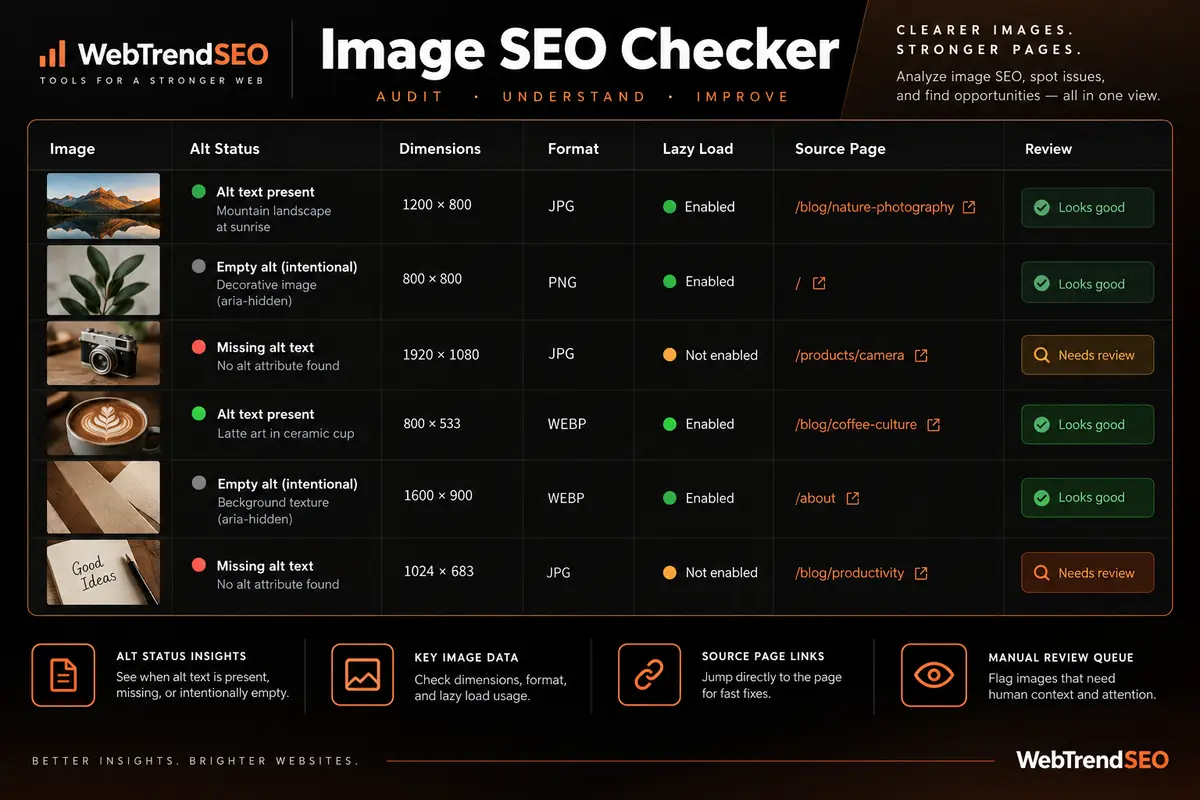Click green alt status dot for Latte art

(199, 414)
